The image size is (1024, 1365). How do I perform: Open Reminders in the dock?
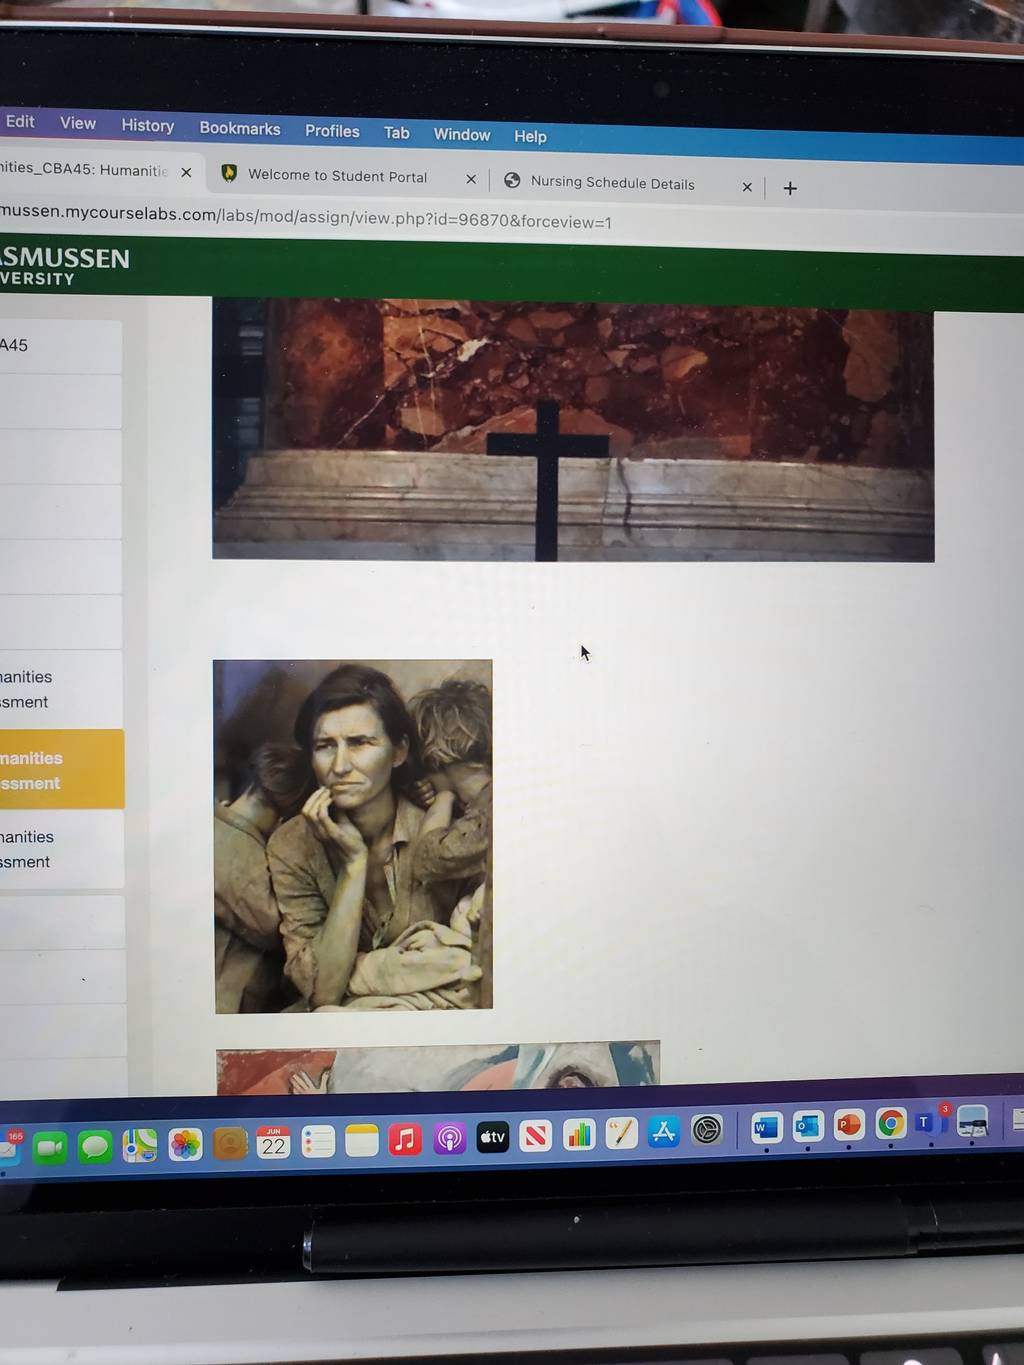point(318,1141)
